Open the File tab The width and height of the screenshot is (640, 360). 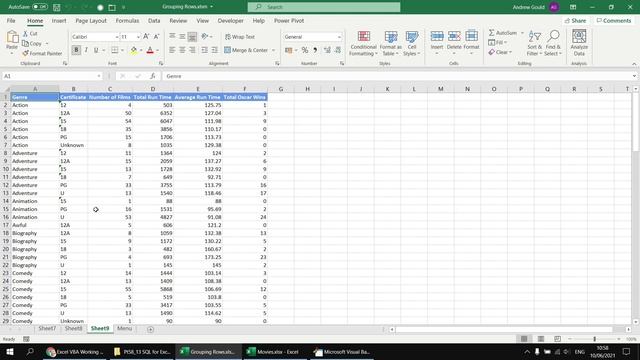click(x=11, y=21)
